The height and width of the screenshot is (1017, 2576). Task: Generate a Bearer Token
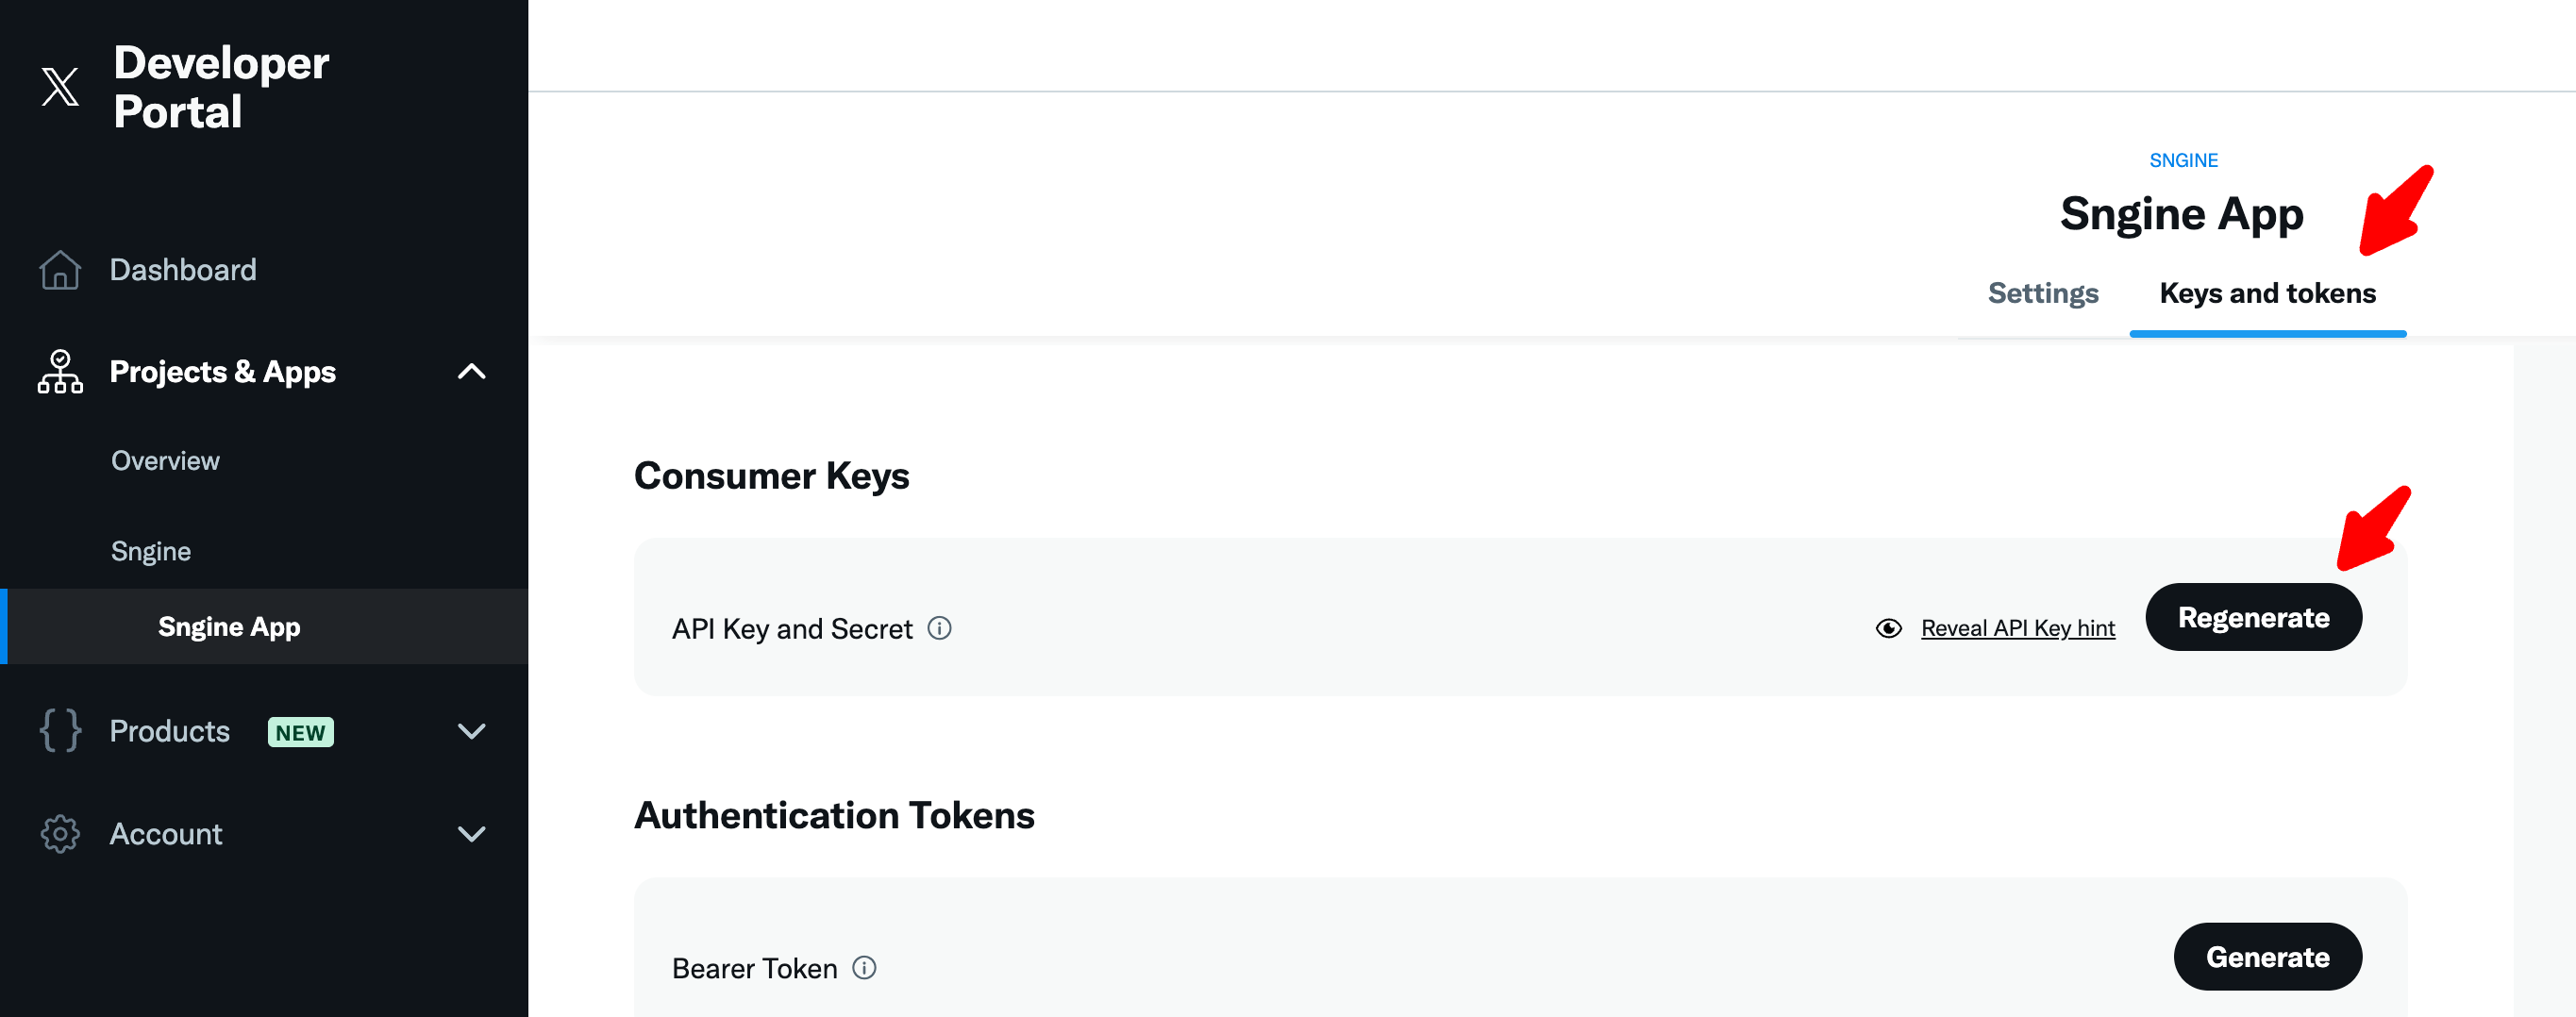coord(2267,957)
